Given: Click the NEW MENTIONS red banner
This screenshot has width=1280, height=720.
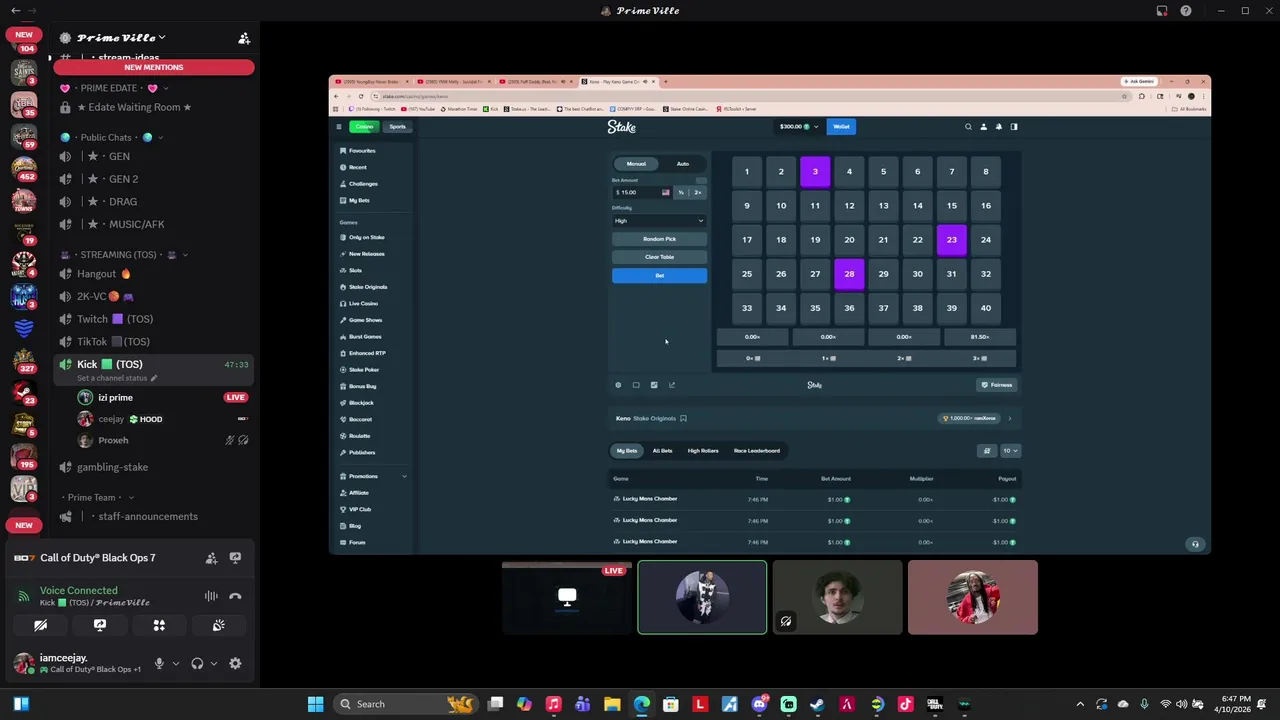Looking at the screenshot, I should pos(154,67).
